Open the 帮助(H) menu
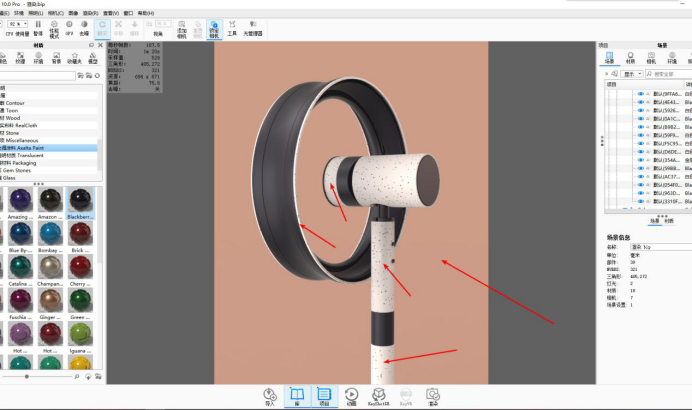The height and width of the screenshot is (410, 692). (x=146, y=13)
